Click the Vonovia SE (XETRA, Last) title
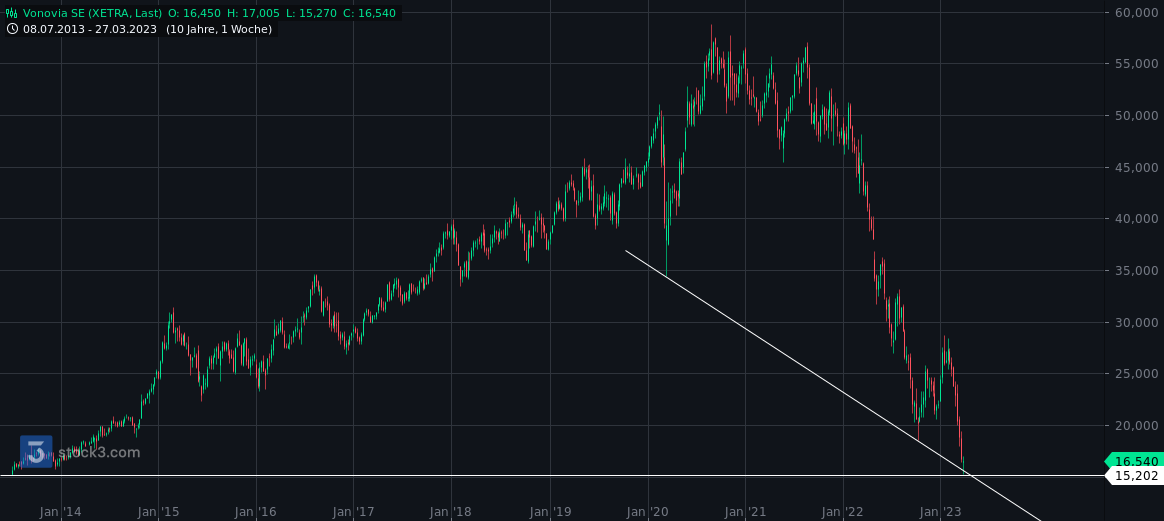1164x521 pixels. [x=92, y=13]
